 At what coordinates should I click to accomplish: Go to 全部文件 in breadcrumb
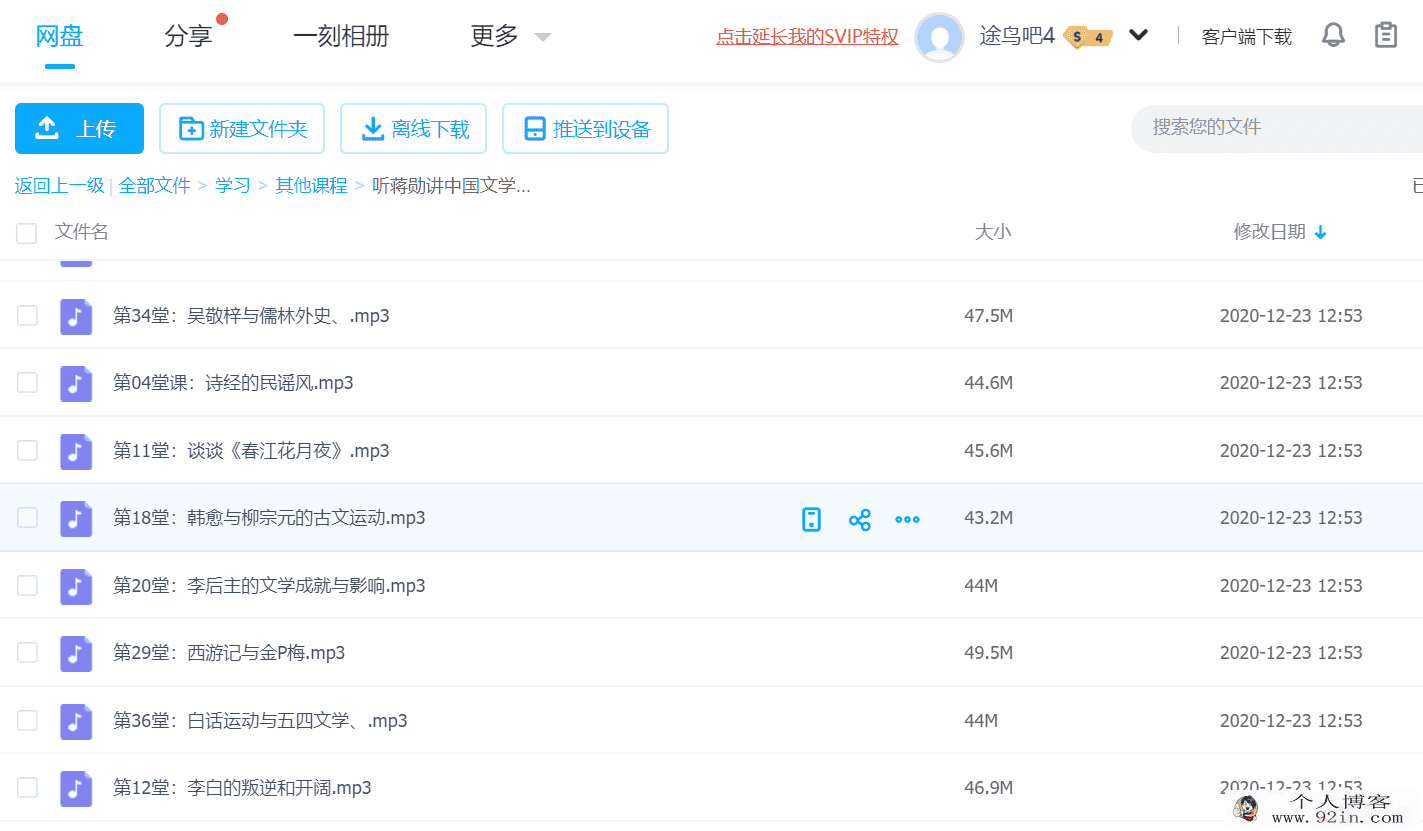(154, 186)
